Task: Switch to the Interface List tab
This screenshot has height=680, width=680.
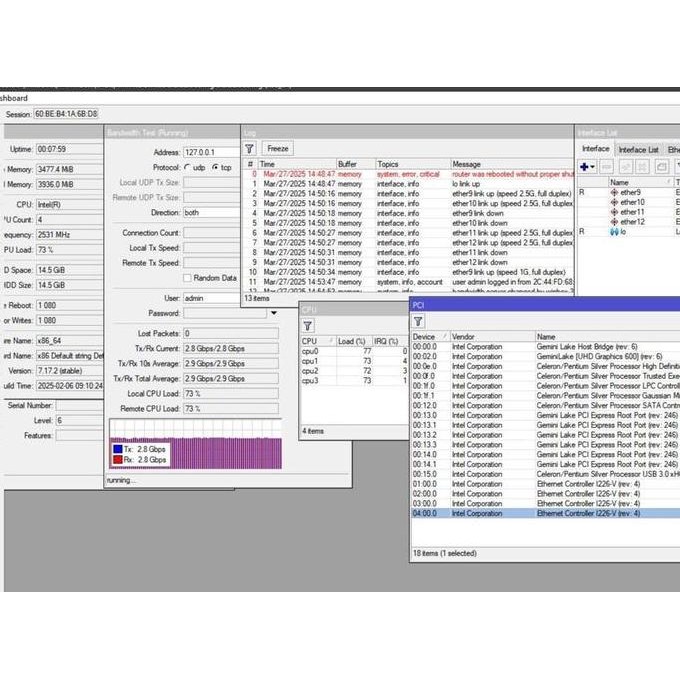Action: point(638,150)
